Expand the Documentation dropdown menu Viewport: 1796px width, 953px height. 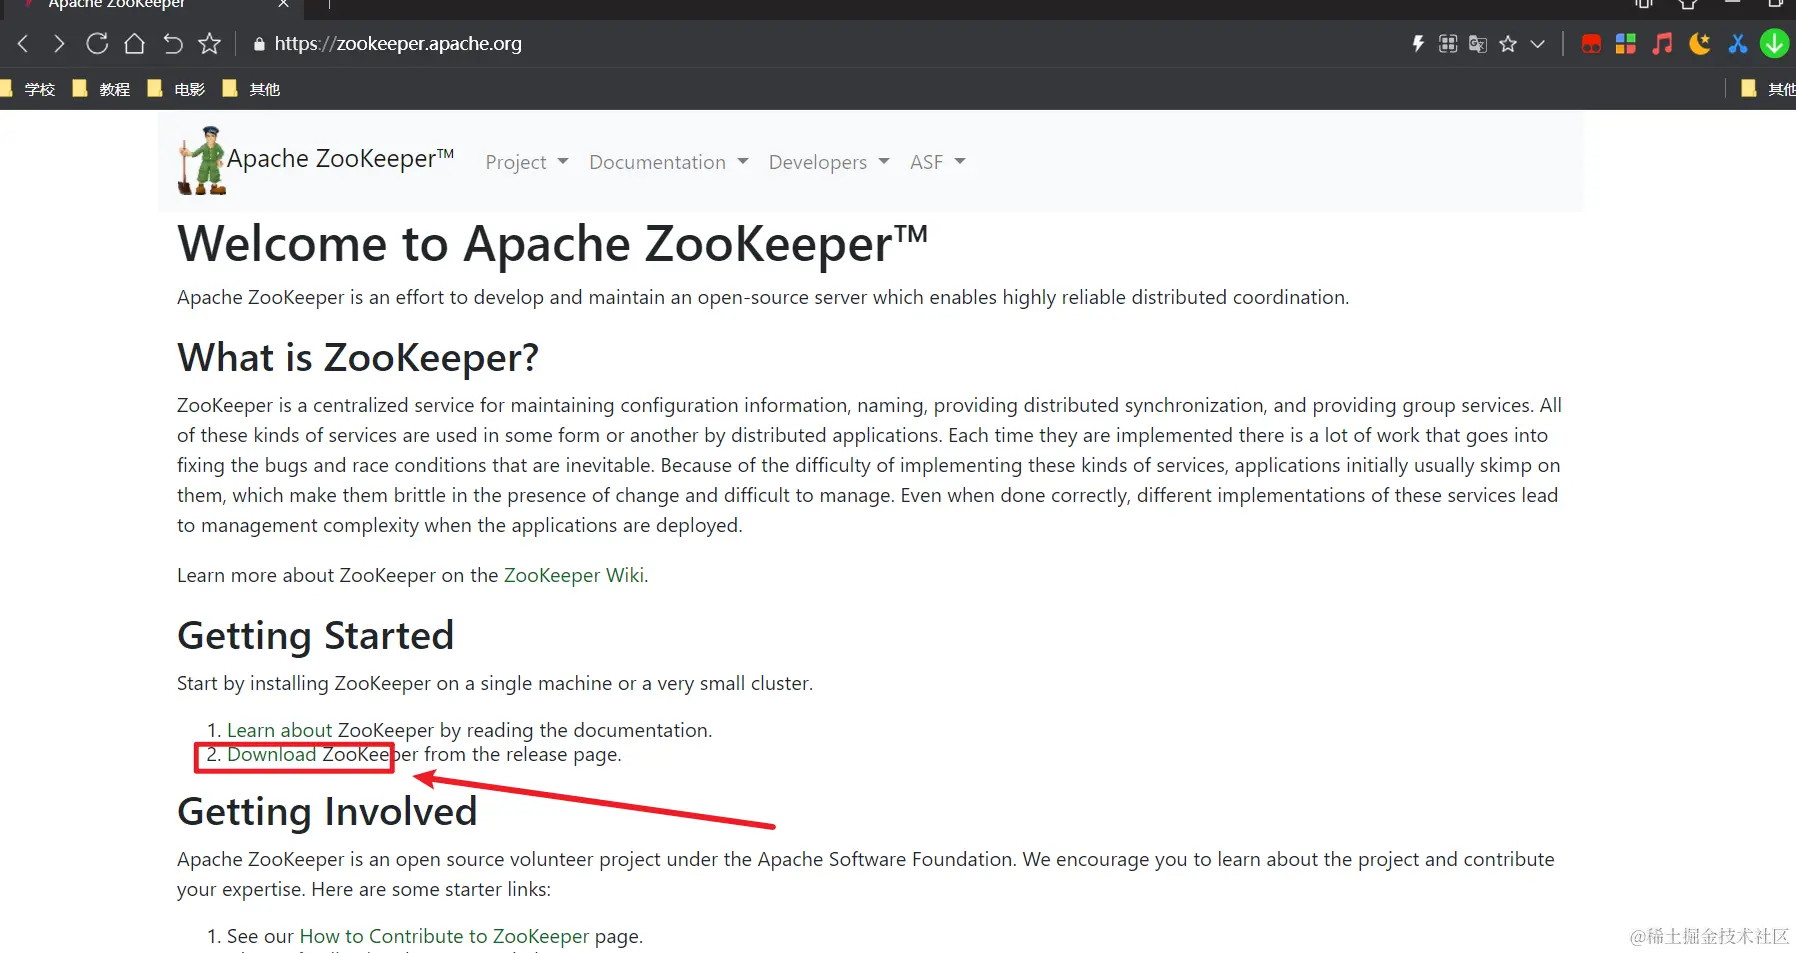(669, 162)
